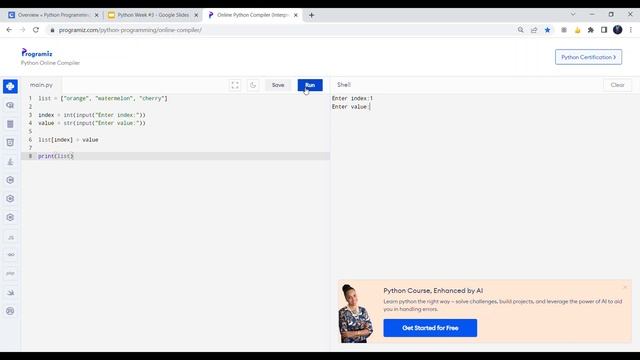Toggle the bookmark star for this page
Screen dimensions: 640x360
[547, 30]
